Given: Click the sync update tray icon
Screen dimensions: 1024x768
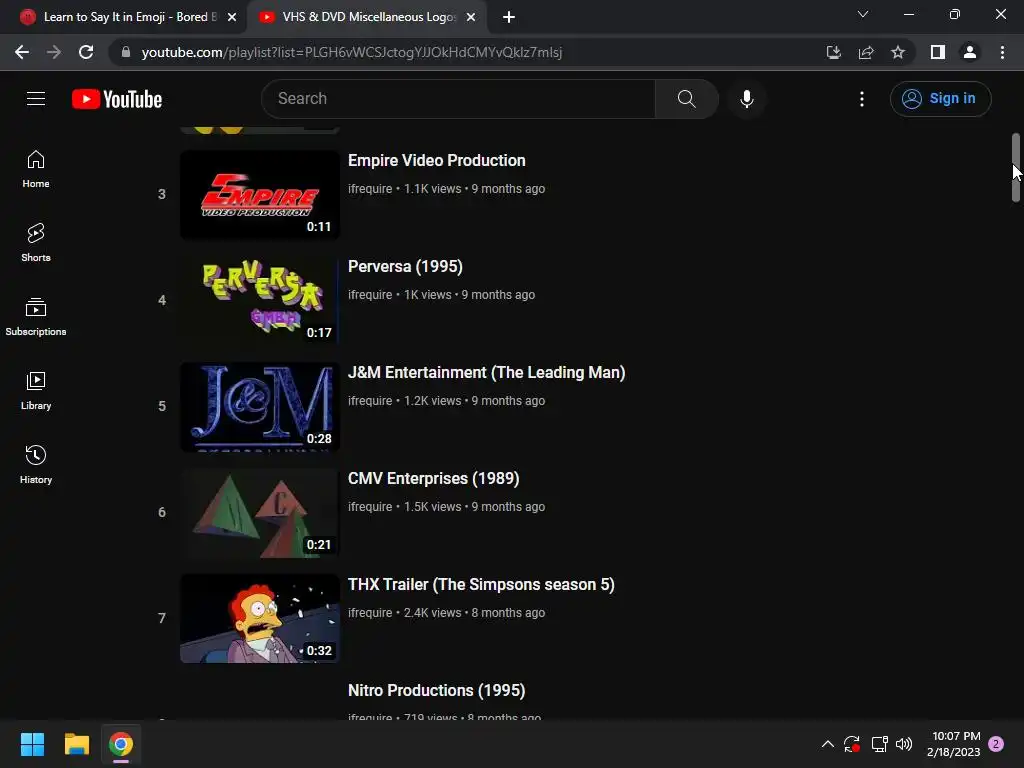Looking at the screenshot, I should [852, 744].
